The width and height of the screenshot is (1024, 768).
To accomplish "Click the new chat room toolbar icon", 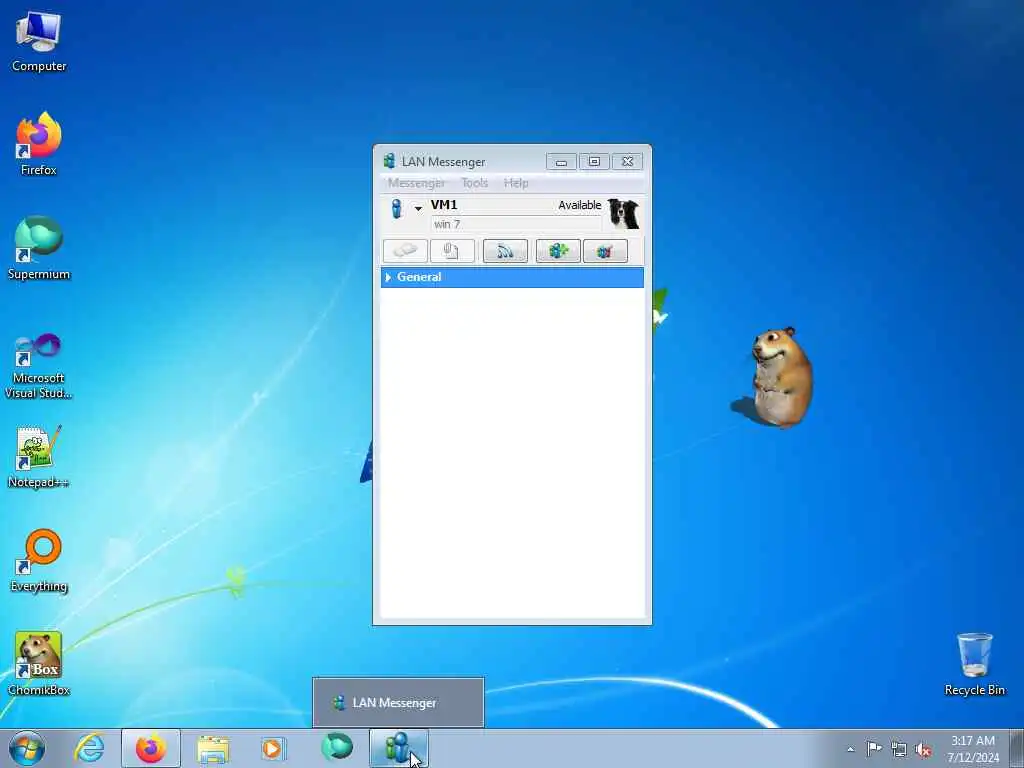I will click(558, 251).
